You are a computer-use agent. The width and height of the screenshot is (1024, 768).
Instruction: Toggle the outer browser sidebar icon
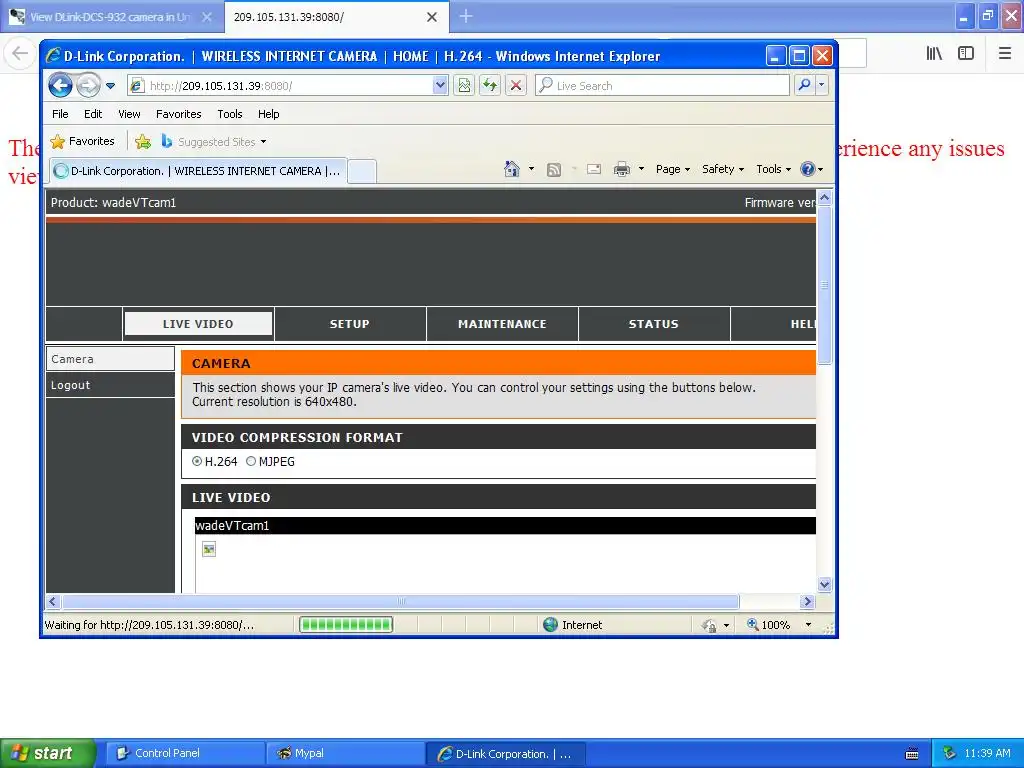[x=966, y=54]
